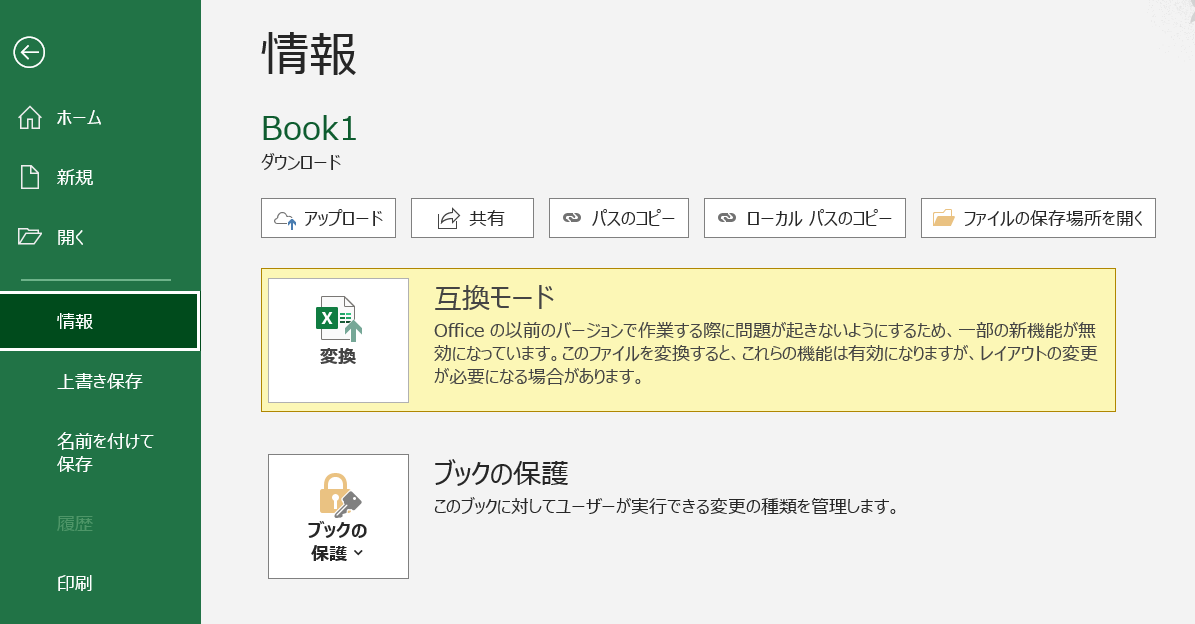1195x624 pixels.
Task: Open file location via folder icon button
Action: click(x=943, y=218)
